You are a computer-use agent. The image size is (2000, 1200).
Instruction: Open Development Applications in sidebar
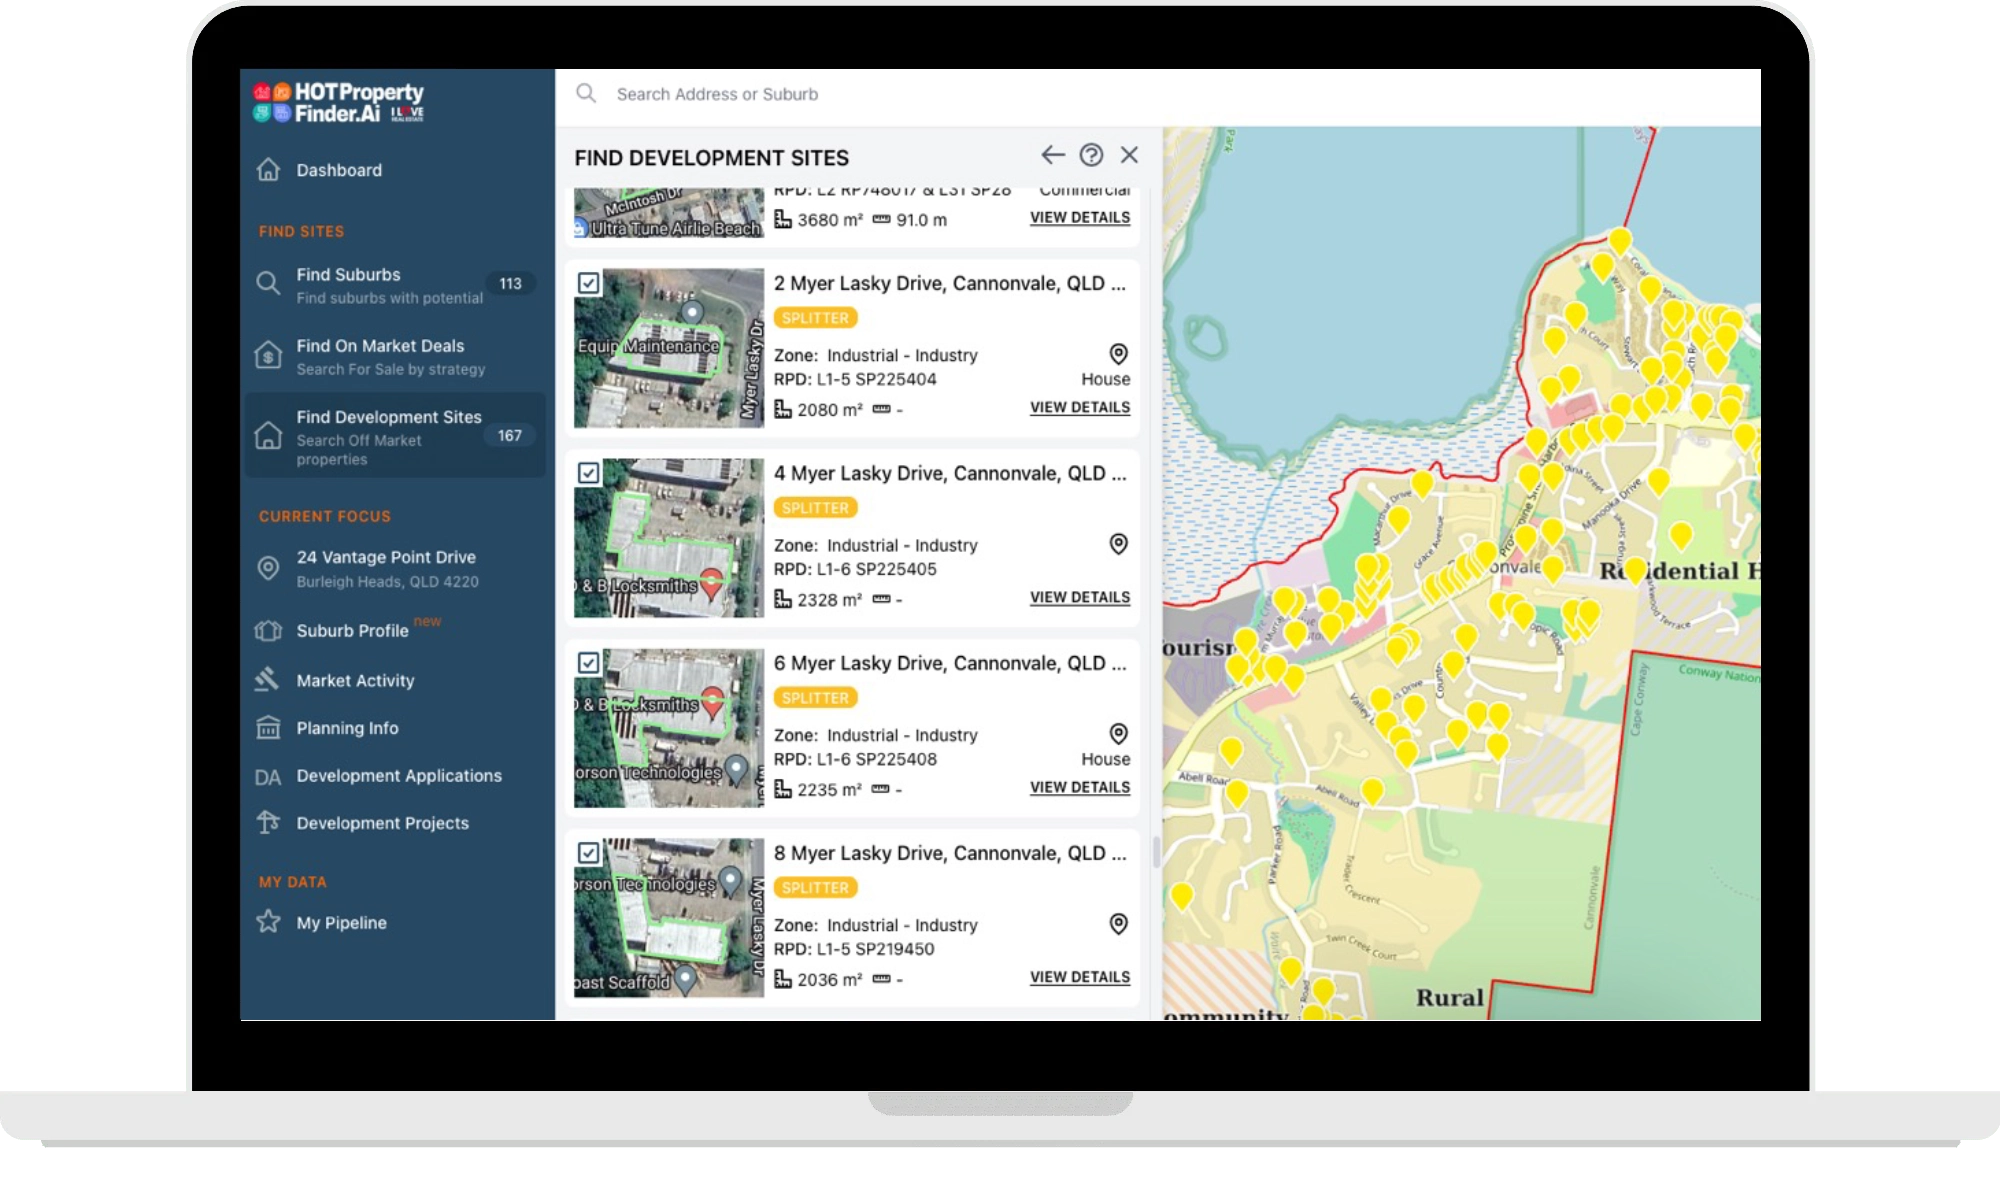(398, 776)
